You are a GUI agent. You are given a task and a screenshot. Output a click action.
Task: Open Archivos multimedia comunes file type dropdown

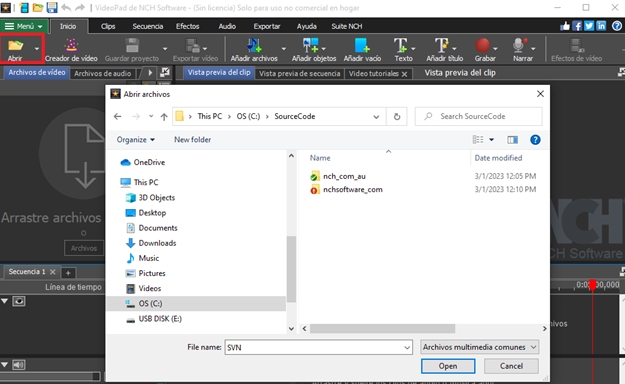click(x=480, y=347)
